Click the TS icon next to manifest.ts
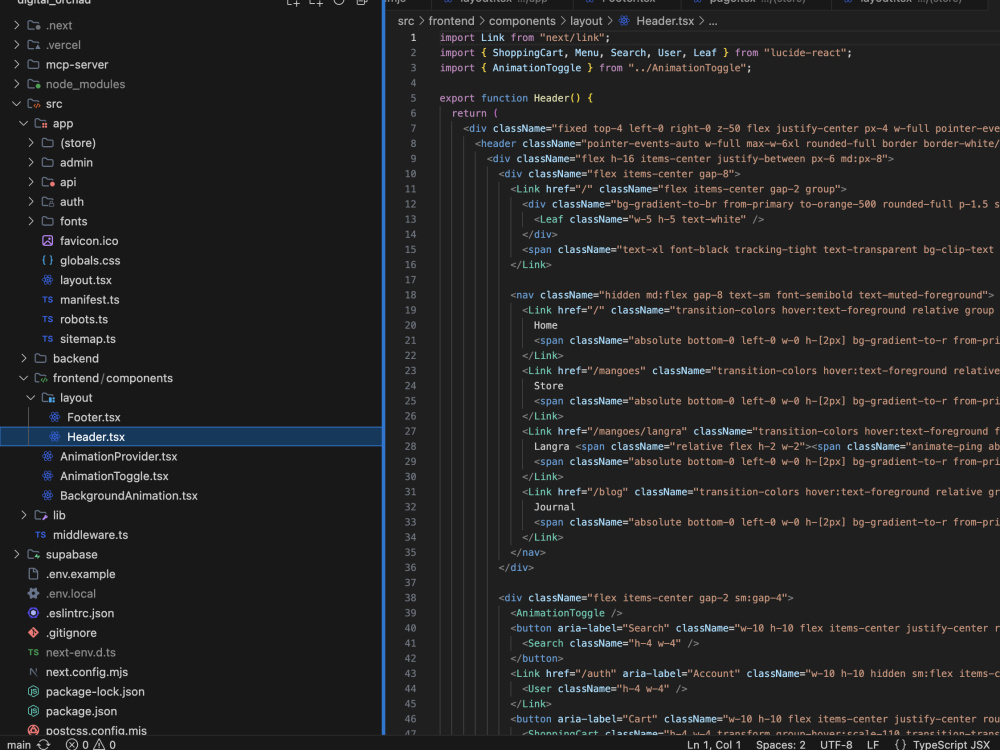1000x750 pixels. (47, 300)
